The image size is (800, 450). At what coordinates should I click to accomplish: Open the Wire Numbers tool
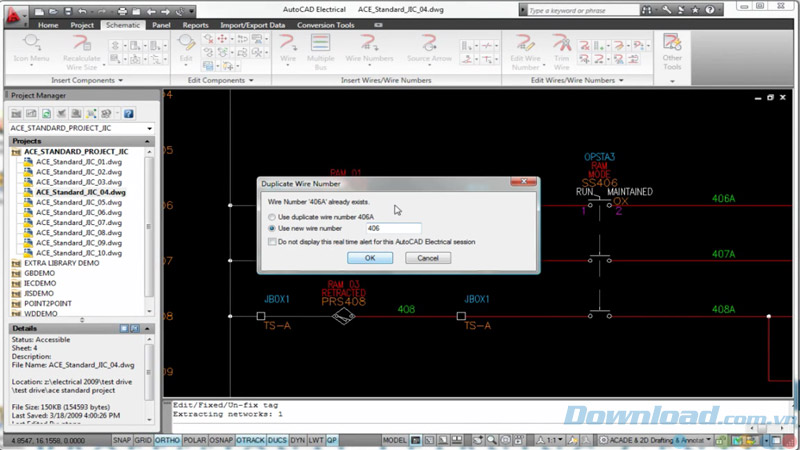(x=369, y=48)
